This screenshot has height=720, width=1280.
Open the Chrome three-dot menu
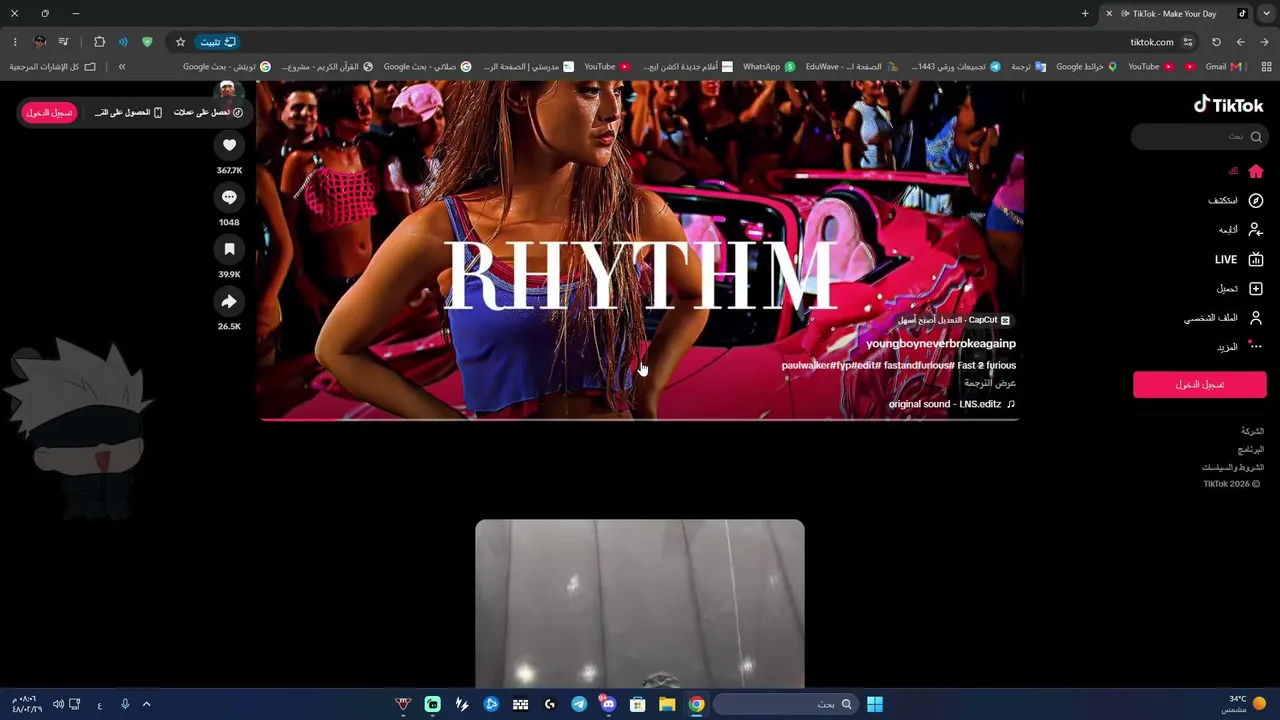15,42
